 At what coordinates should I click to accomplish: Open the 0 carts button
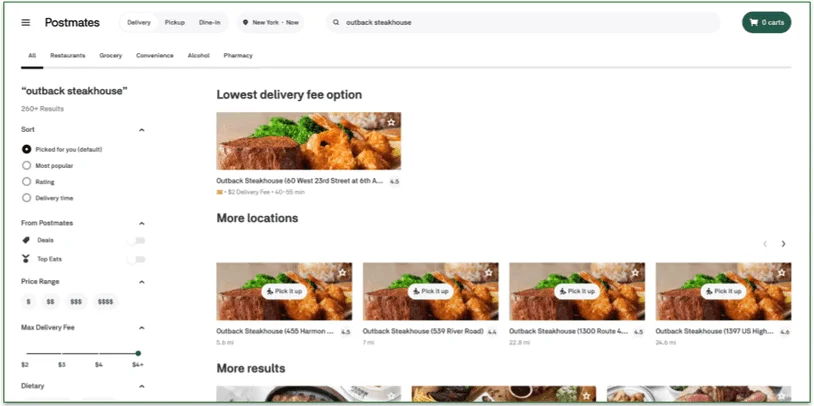(767, 23)
